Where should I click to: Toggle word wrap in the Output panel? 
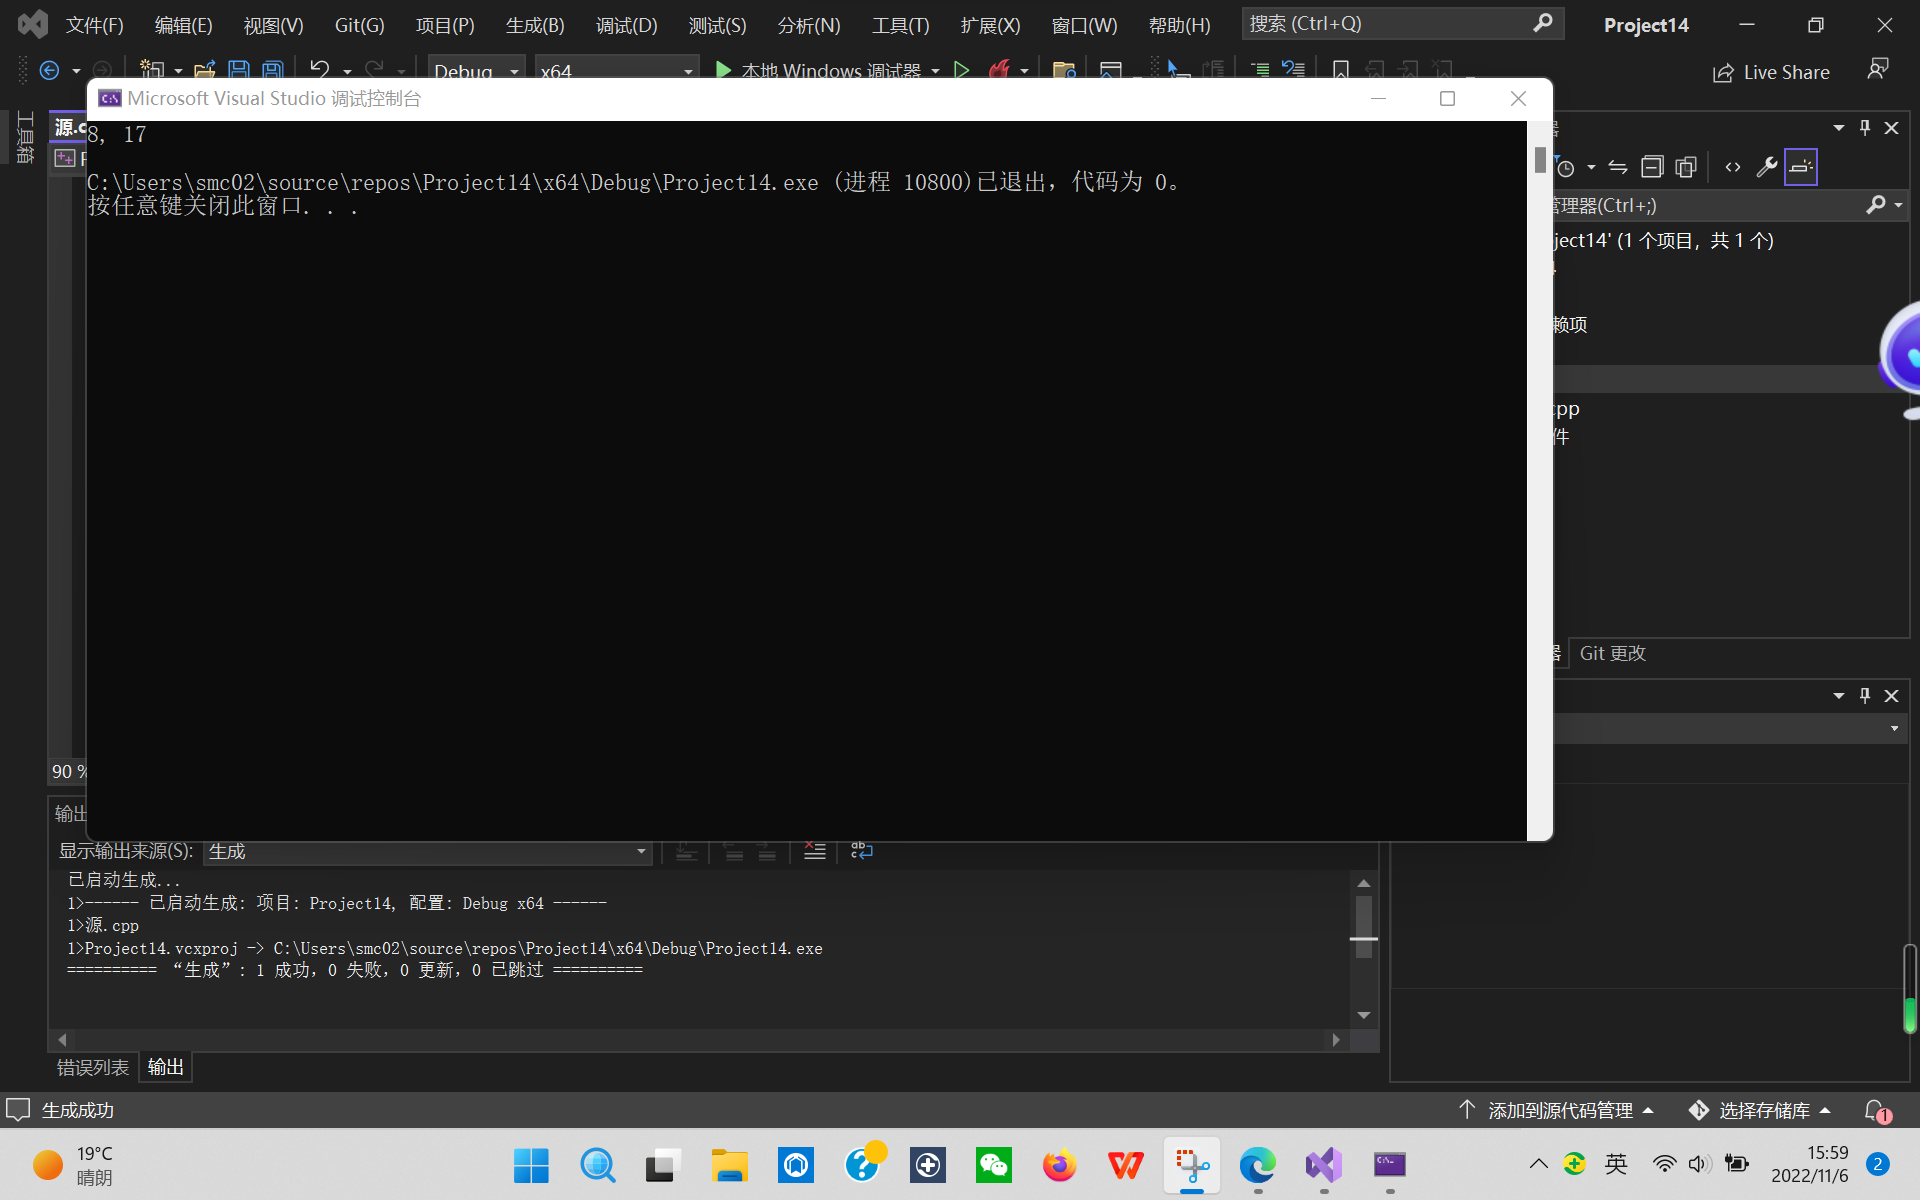(861, 851)
